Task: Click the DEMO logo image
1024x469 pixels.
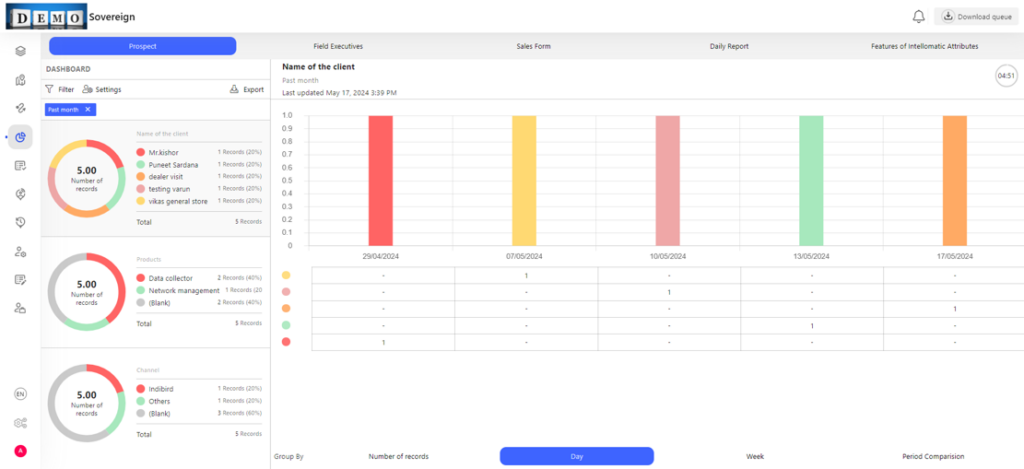Action: click(x=46, y=16)
